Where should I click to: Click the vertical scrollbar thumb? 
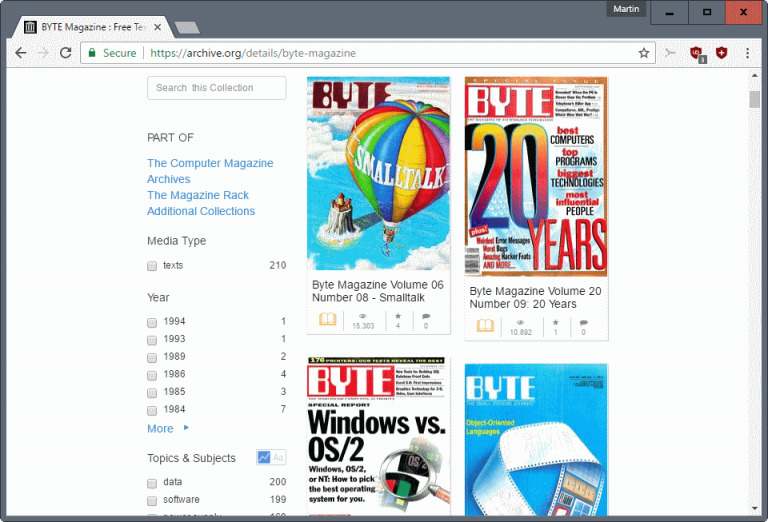pyautogui.click(x=754, y=99)
